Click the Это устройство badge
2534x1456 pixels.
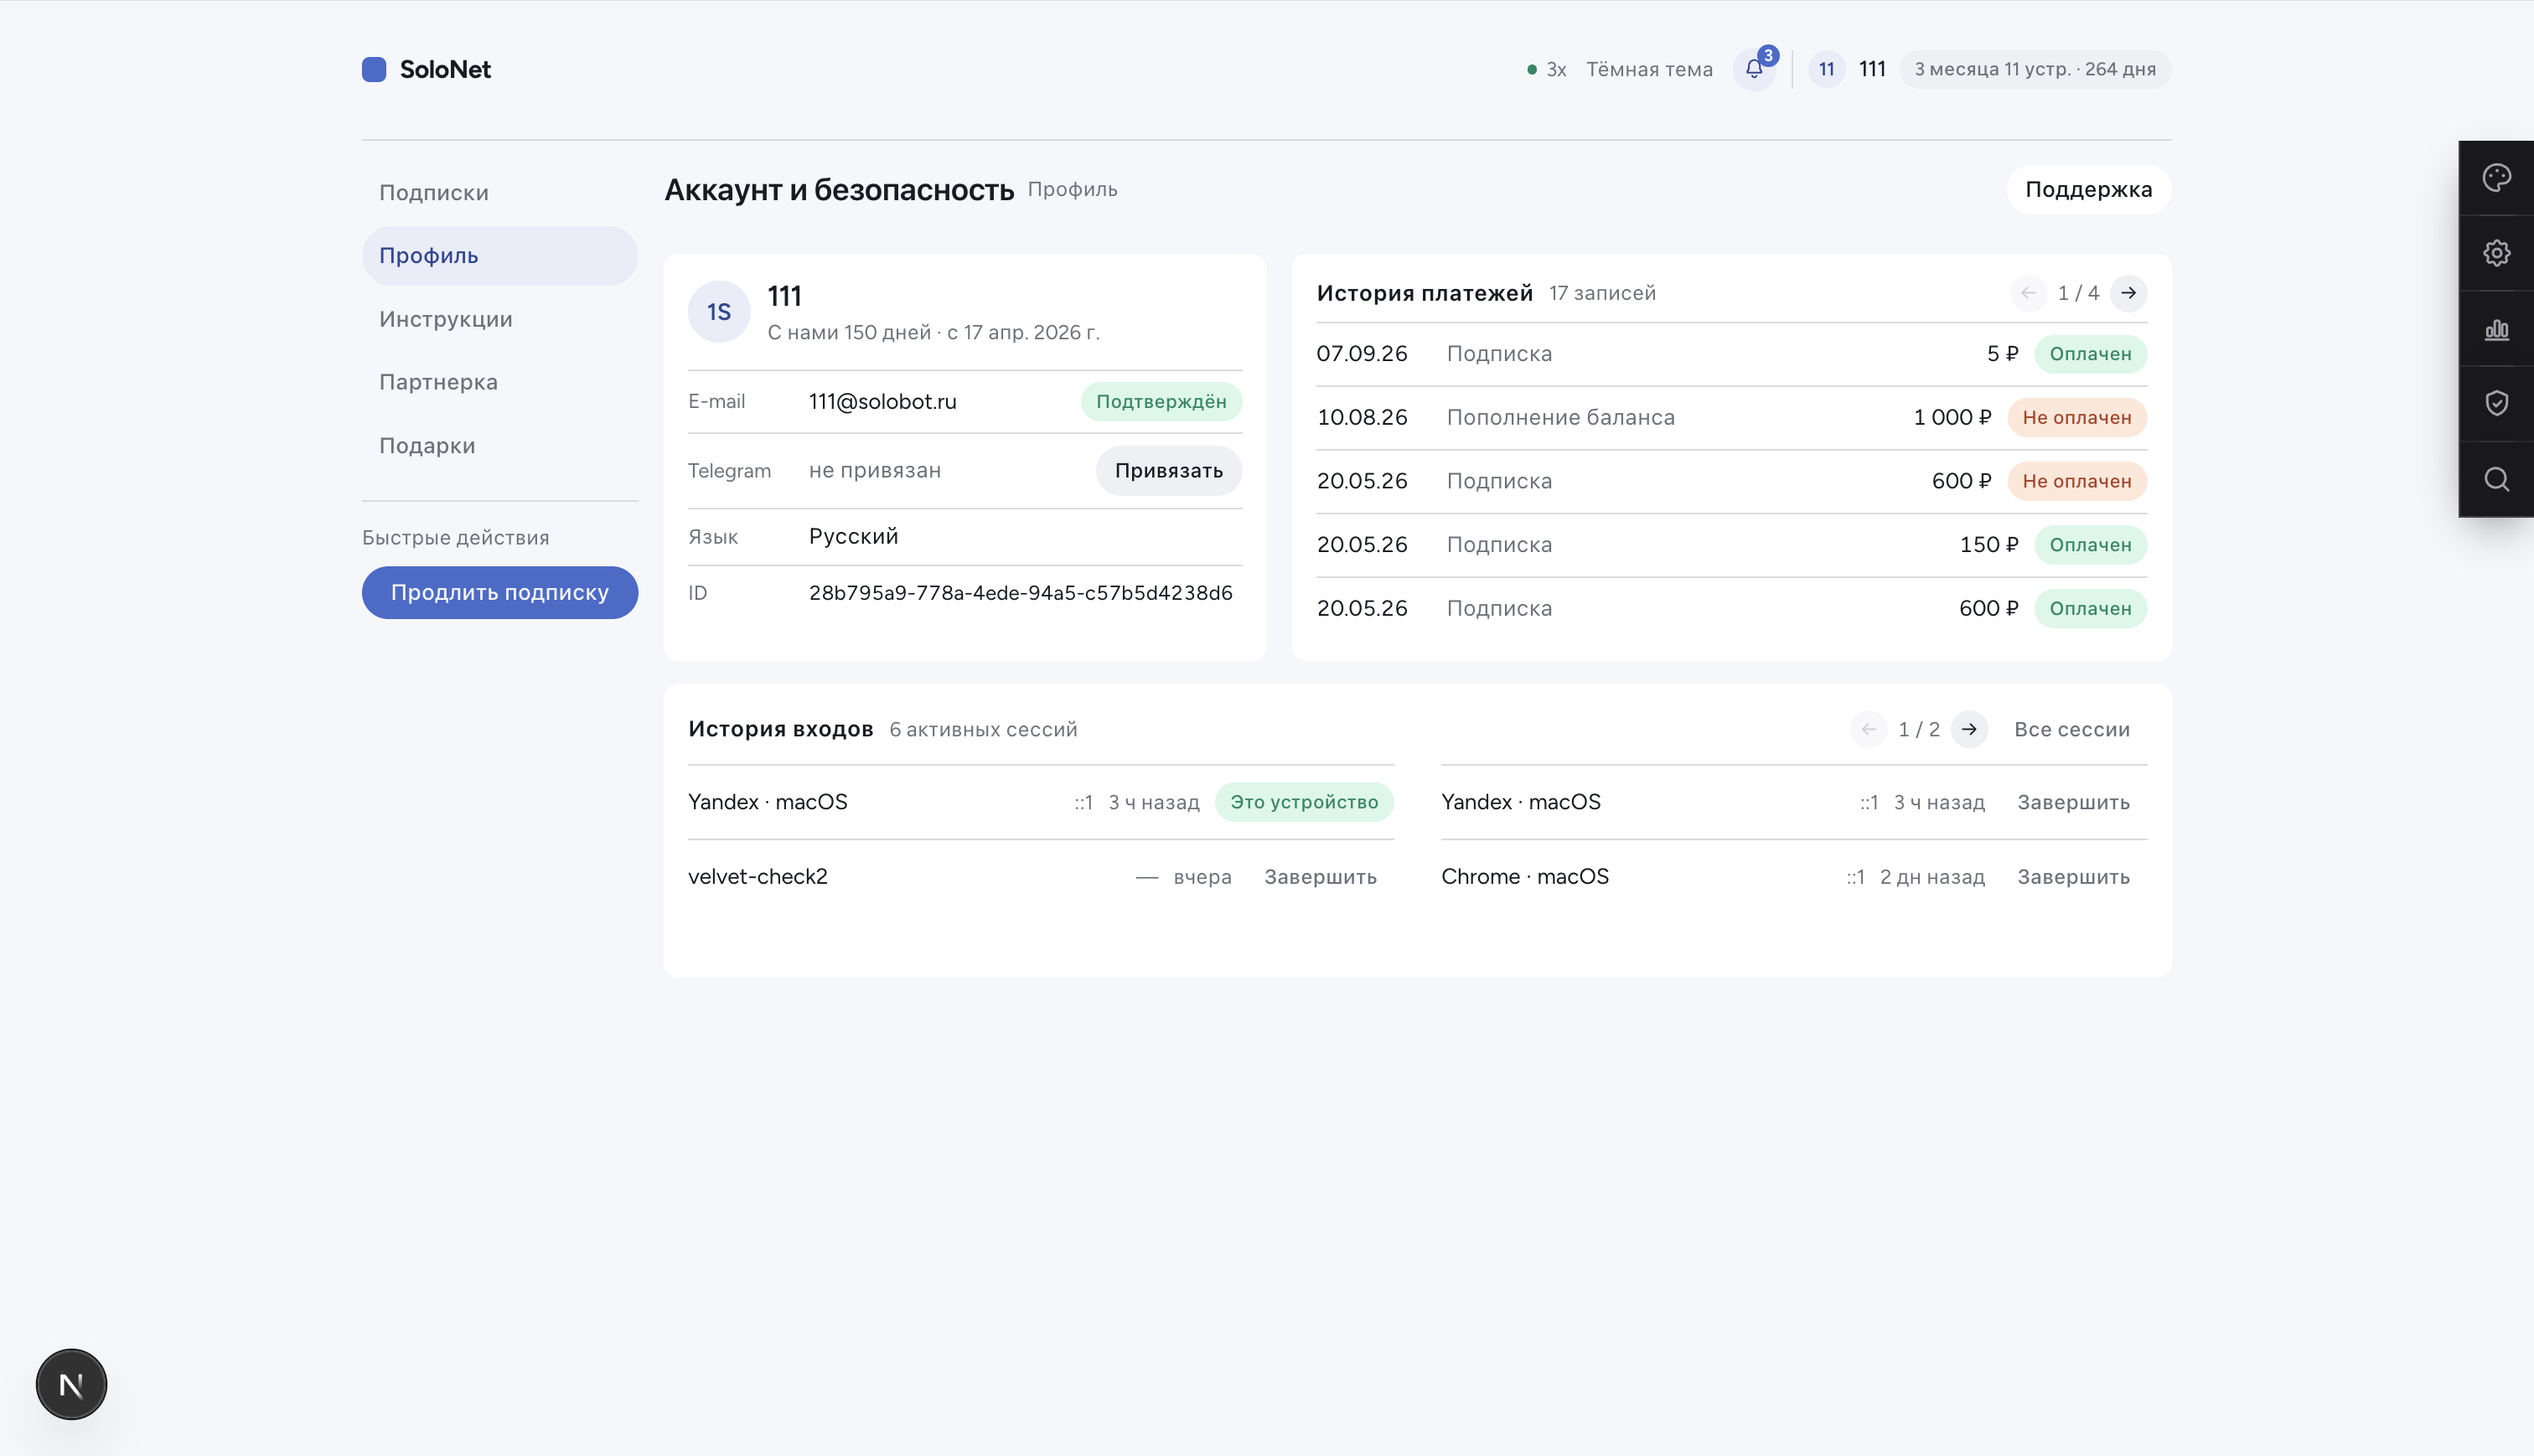(1303, 802)
